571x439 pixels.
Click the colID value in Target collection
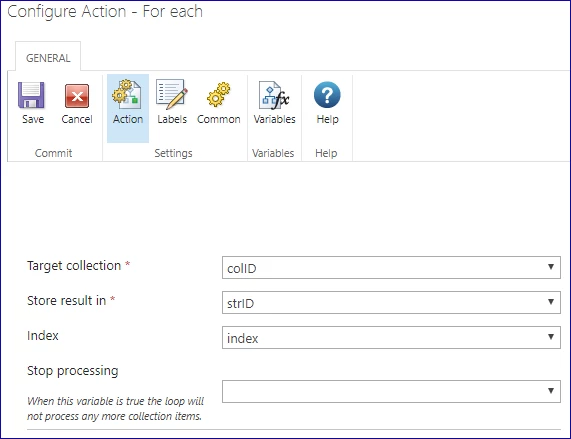pos(242,269)
